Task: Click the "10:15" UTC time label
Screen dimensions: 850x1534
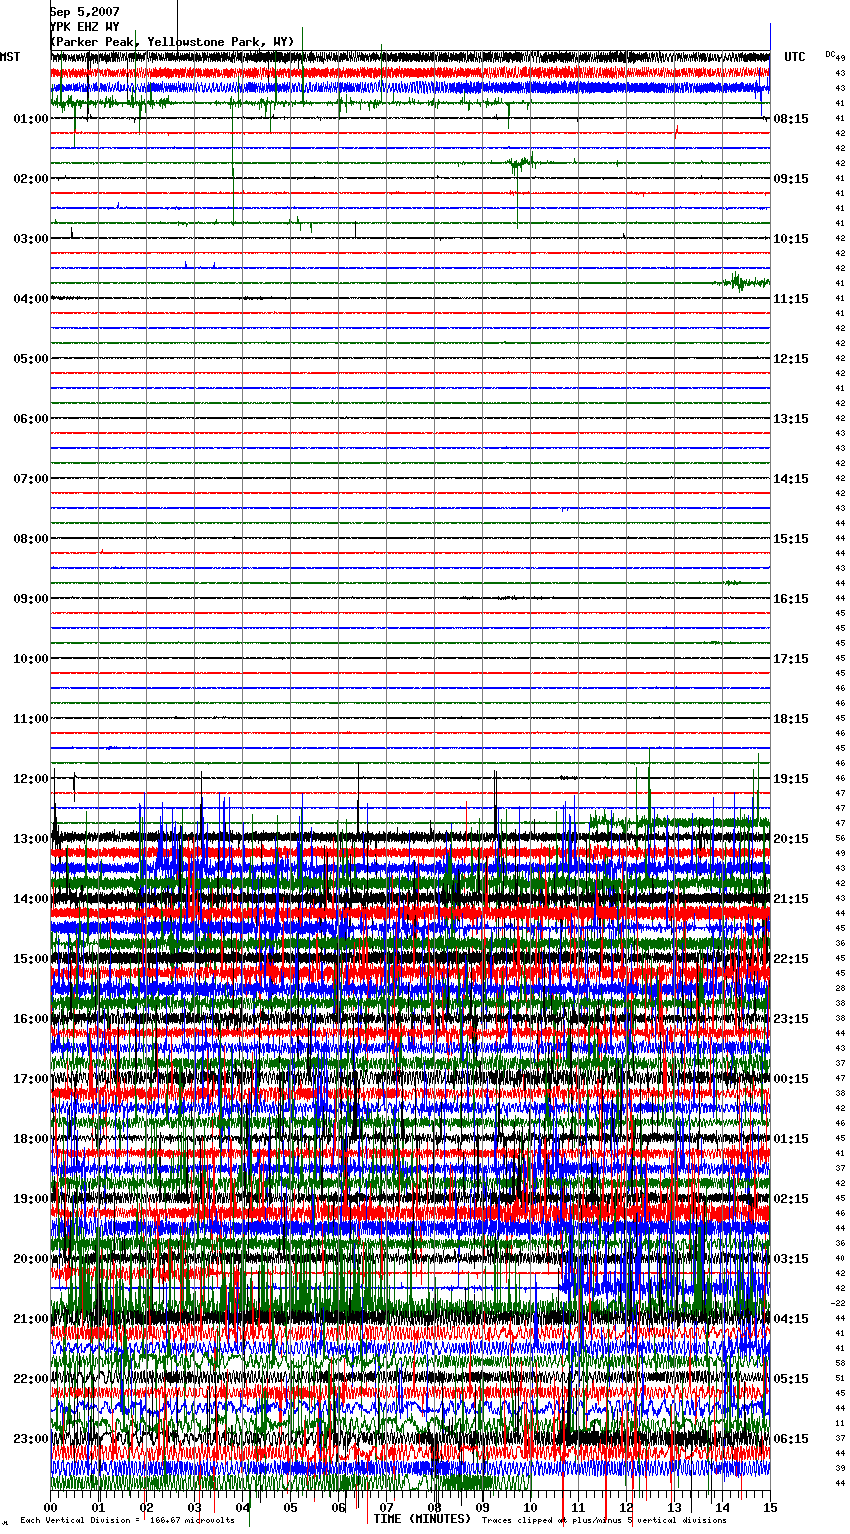Action: (791, 239)
